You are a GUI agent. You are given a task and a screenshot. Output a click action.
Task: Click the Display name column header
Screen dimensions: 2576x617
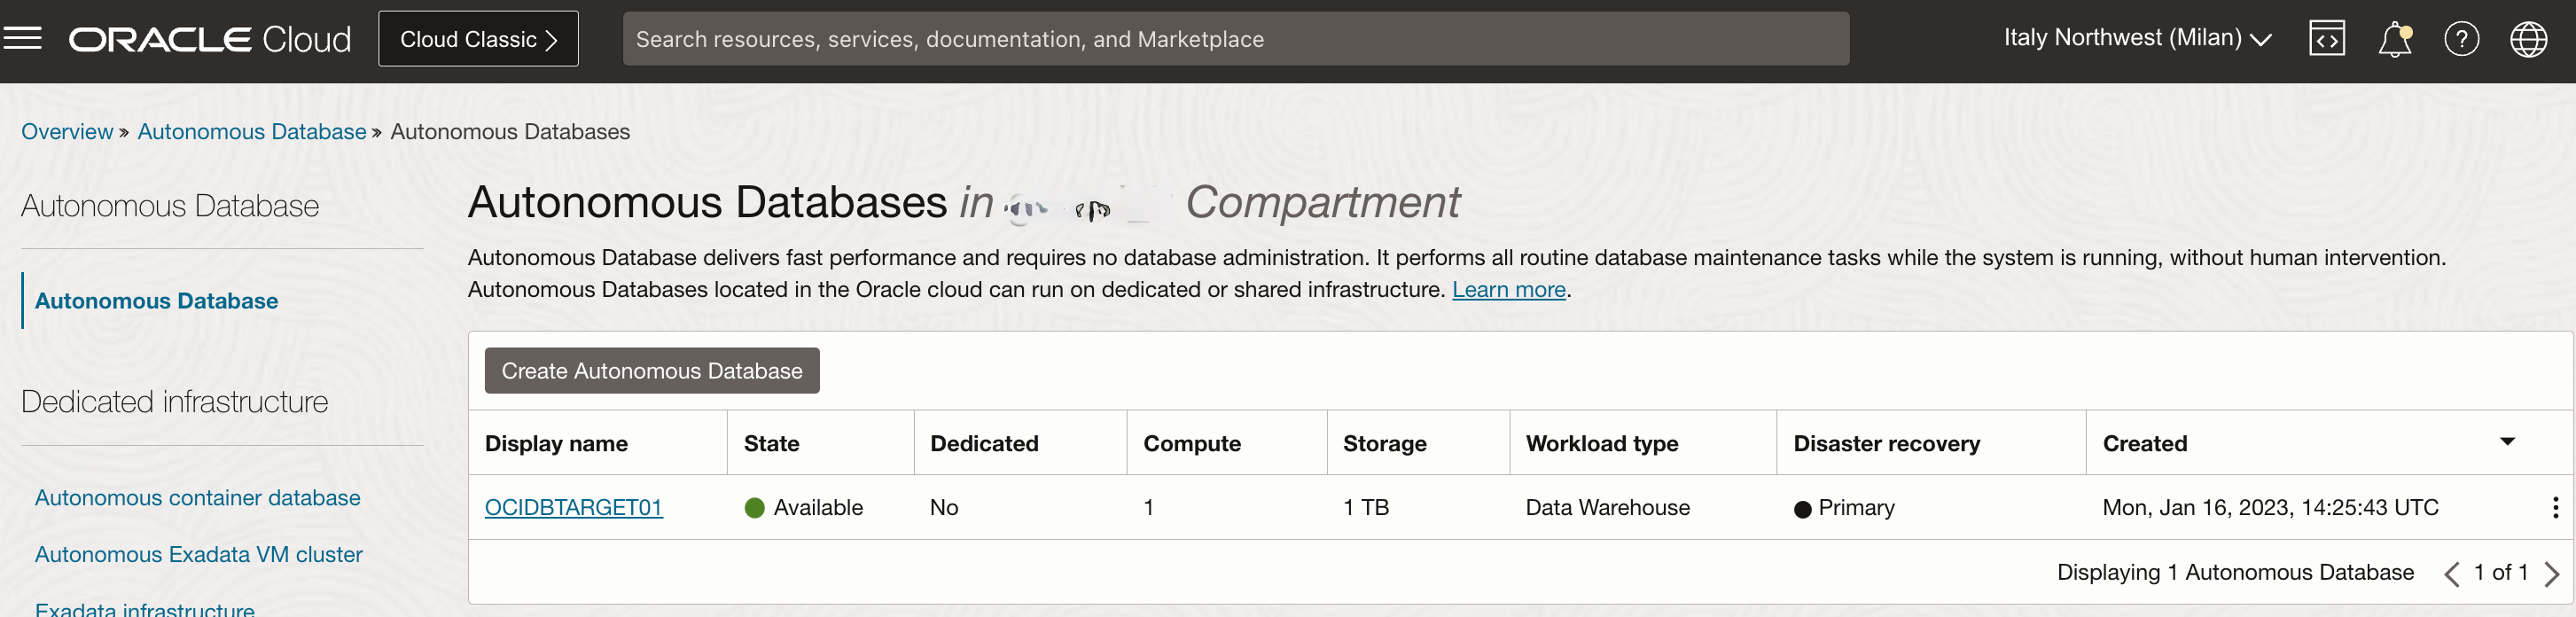[x=556, y=443]
